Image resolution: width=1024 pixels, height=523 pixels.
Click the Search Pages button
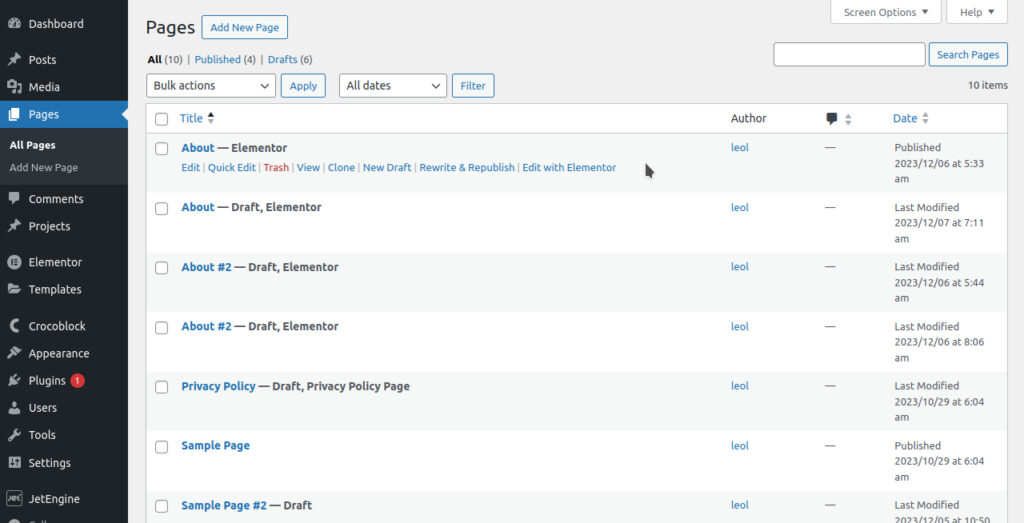pyautogui.click(x=968, y=55)
